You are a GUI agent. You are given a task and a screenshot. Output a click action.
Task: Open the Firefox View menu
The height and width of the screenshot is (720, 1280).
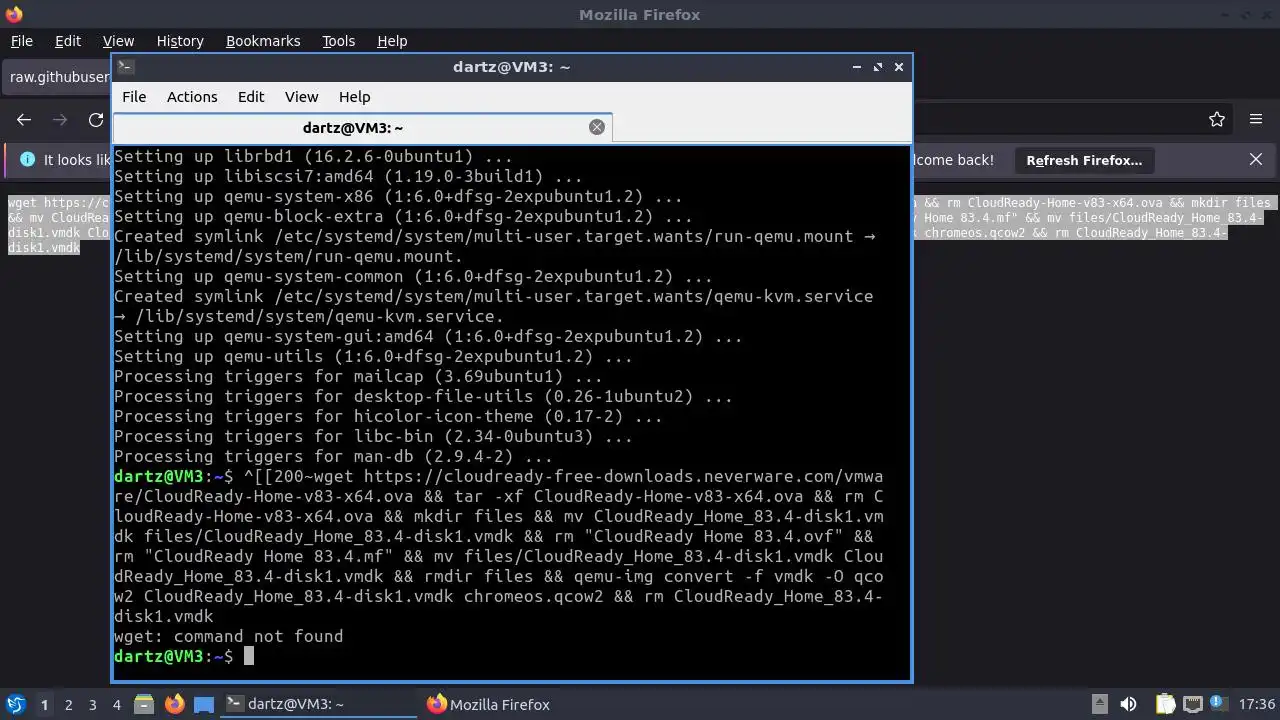(118, 41)
